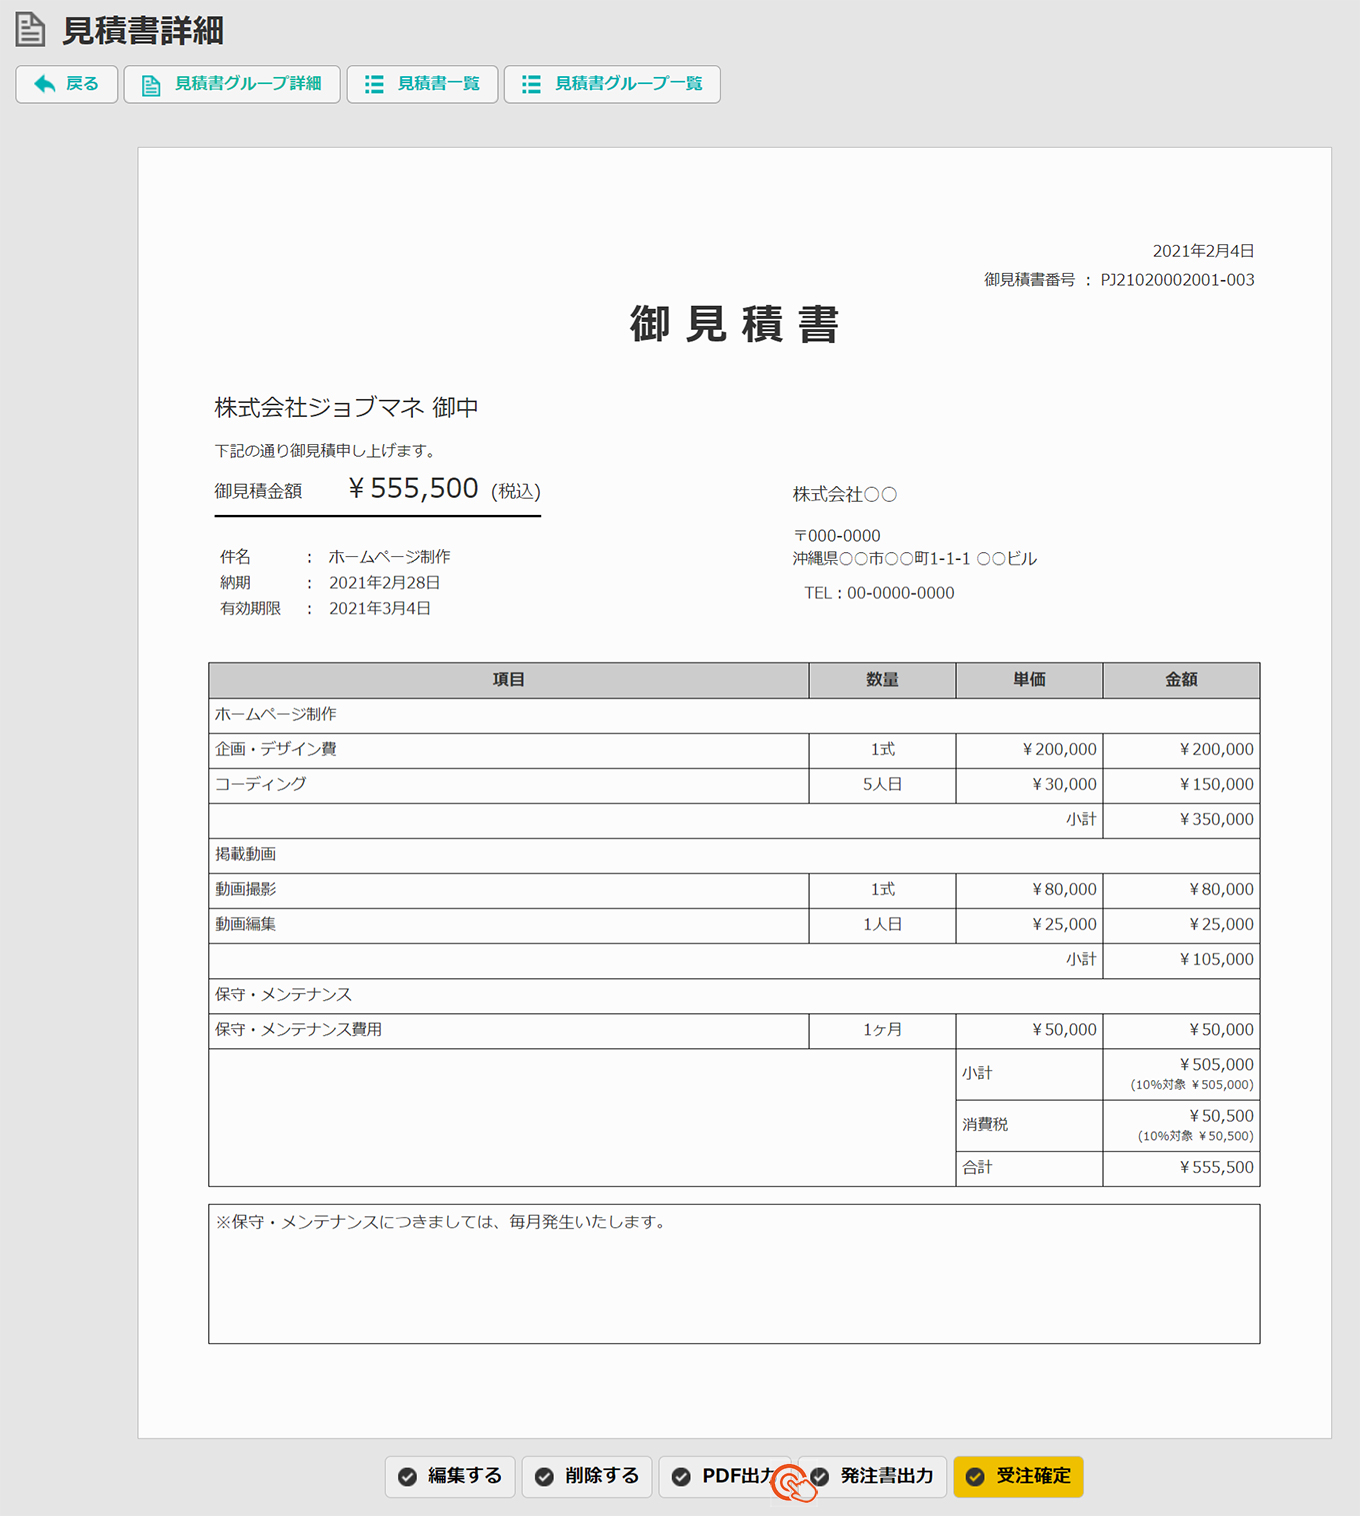Open 見積書グループ詳細
Viewport: 1360px width, 1516px height.
pyautogui.click(x=232, y=84)
